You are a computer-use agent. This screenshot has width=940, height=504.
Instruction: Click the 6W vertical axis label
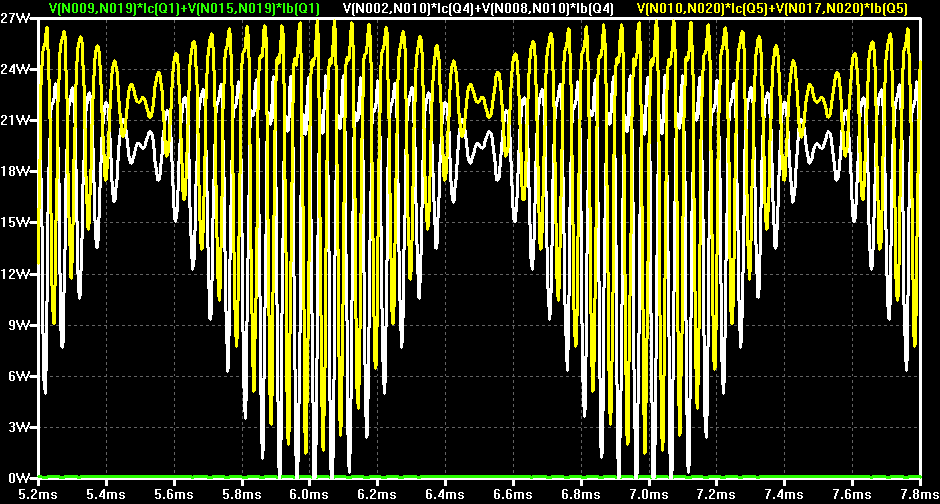tap(20, 376)
